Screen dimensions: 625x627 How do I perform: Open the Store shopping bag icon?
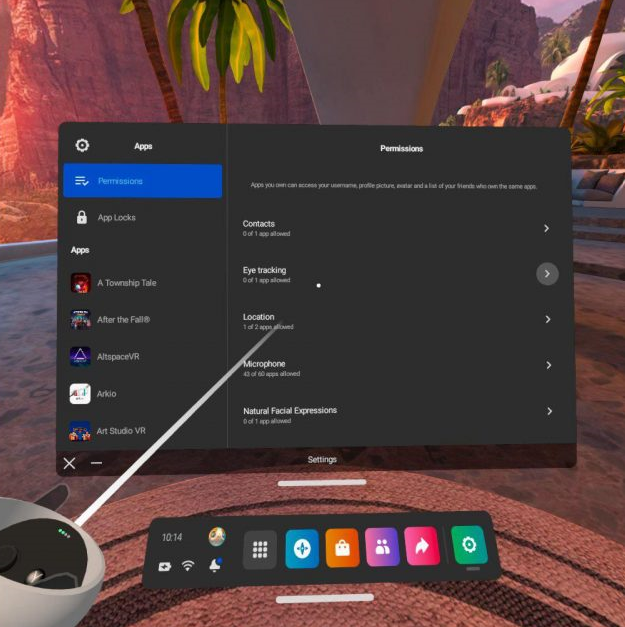[342, 548]
